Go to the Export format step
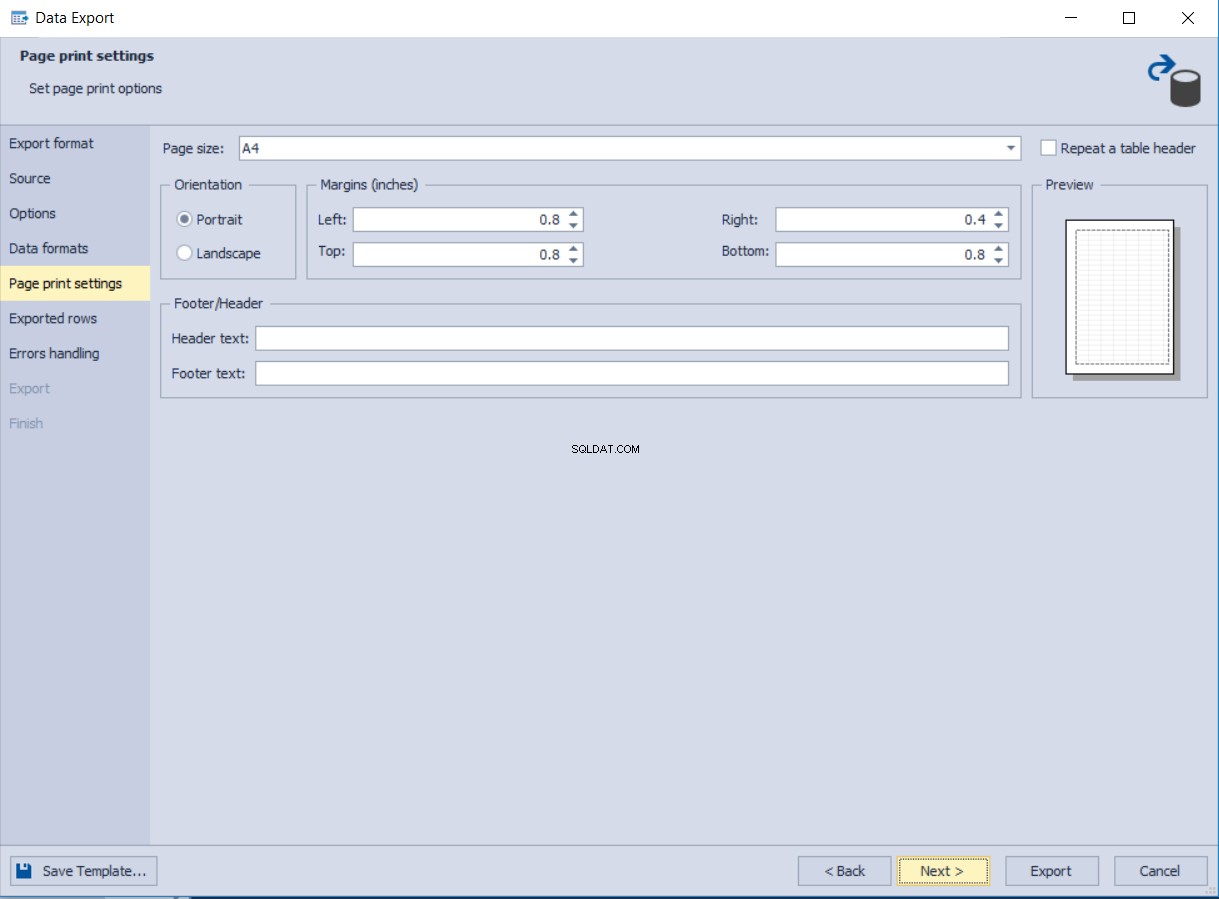The width and height of the screenshot is (1219, 899). pos(75,144)
